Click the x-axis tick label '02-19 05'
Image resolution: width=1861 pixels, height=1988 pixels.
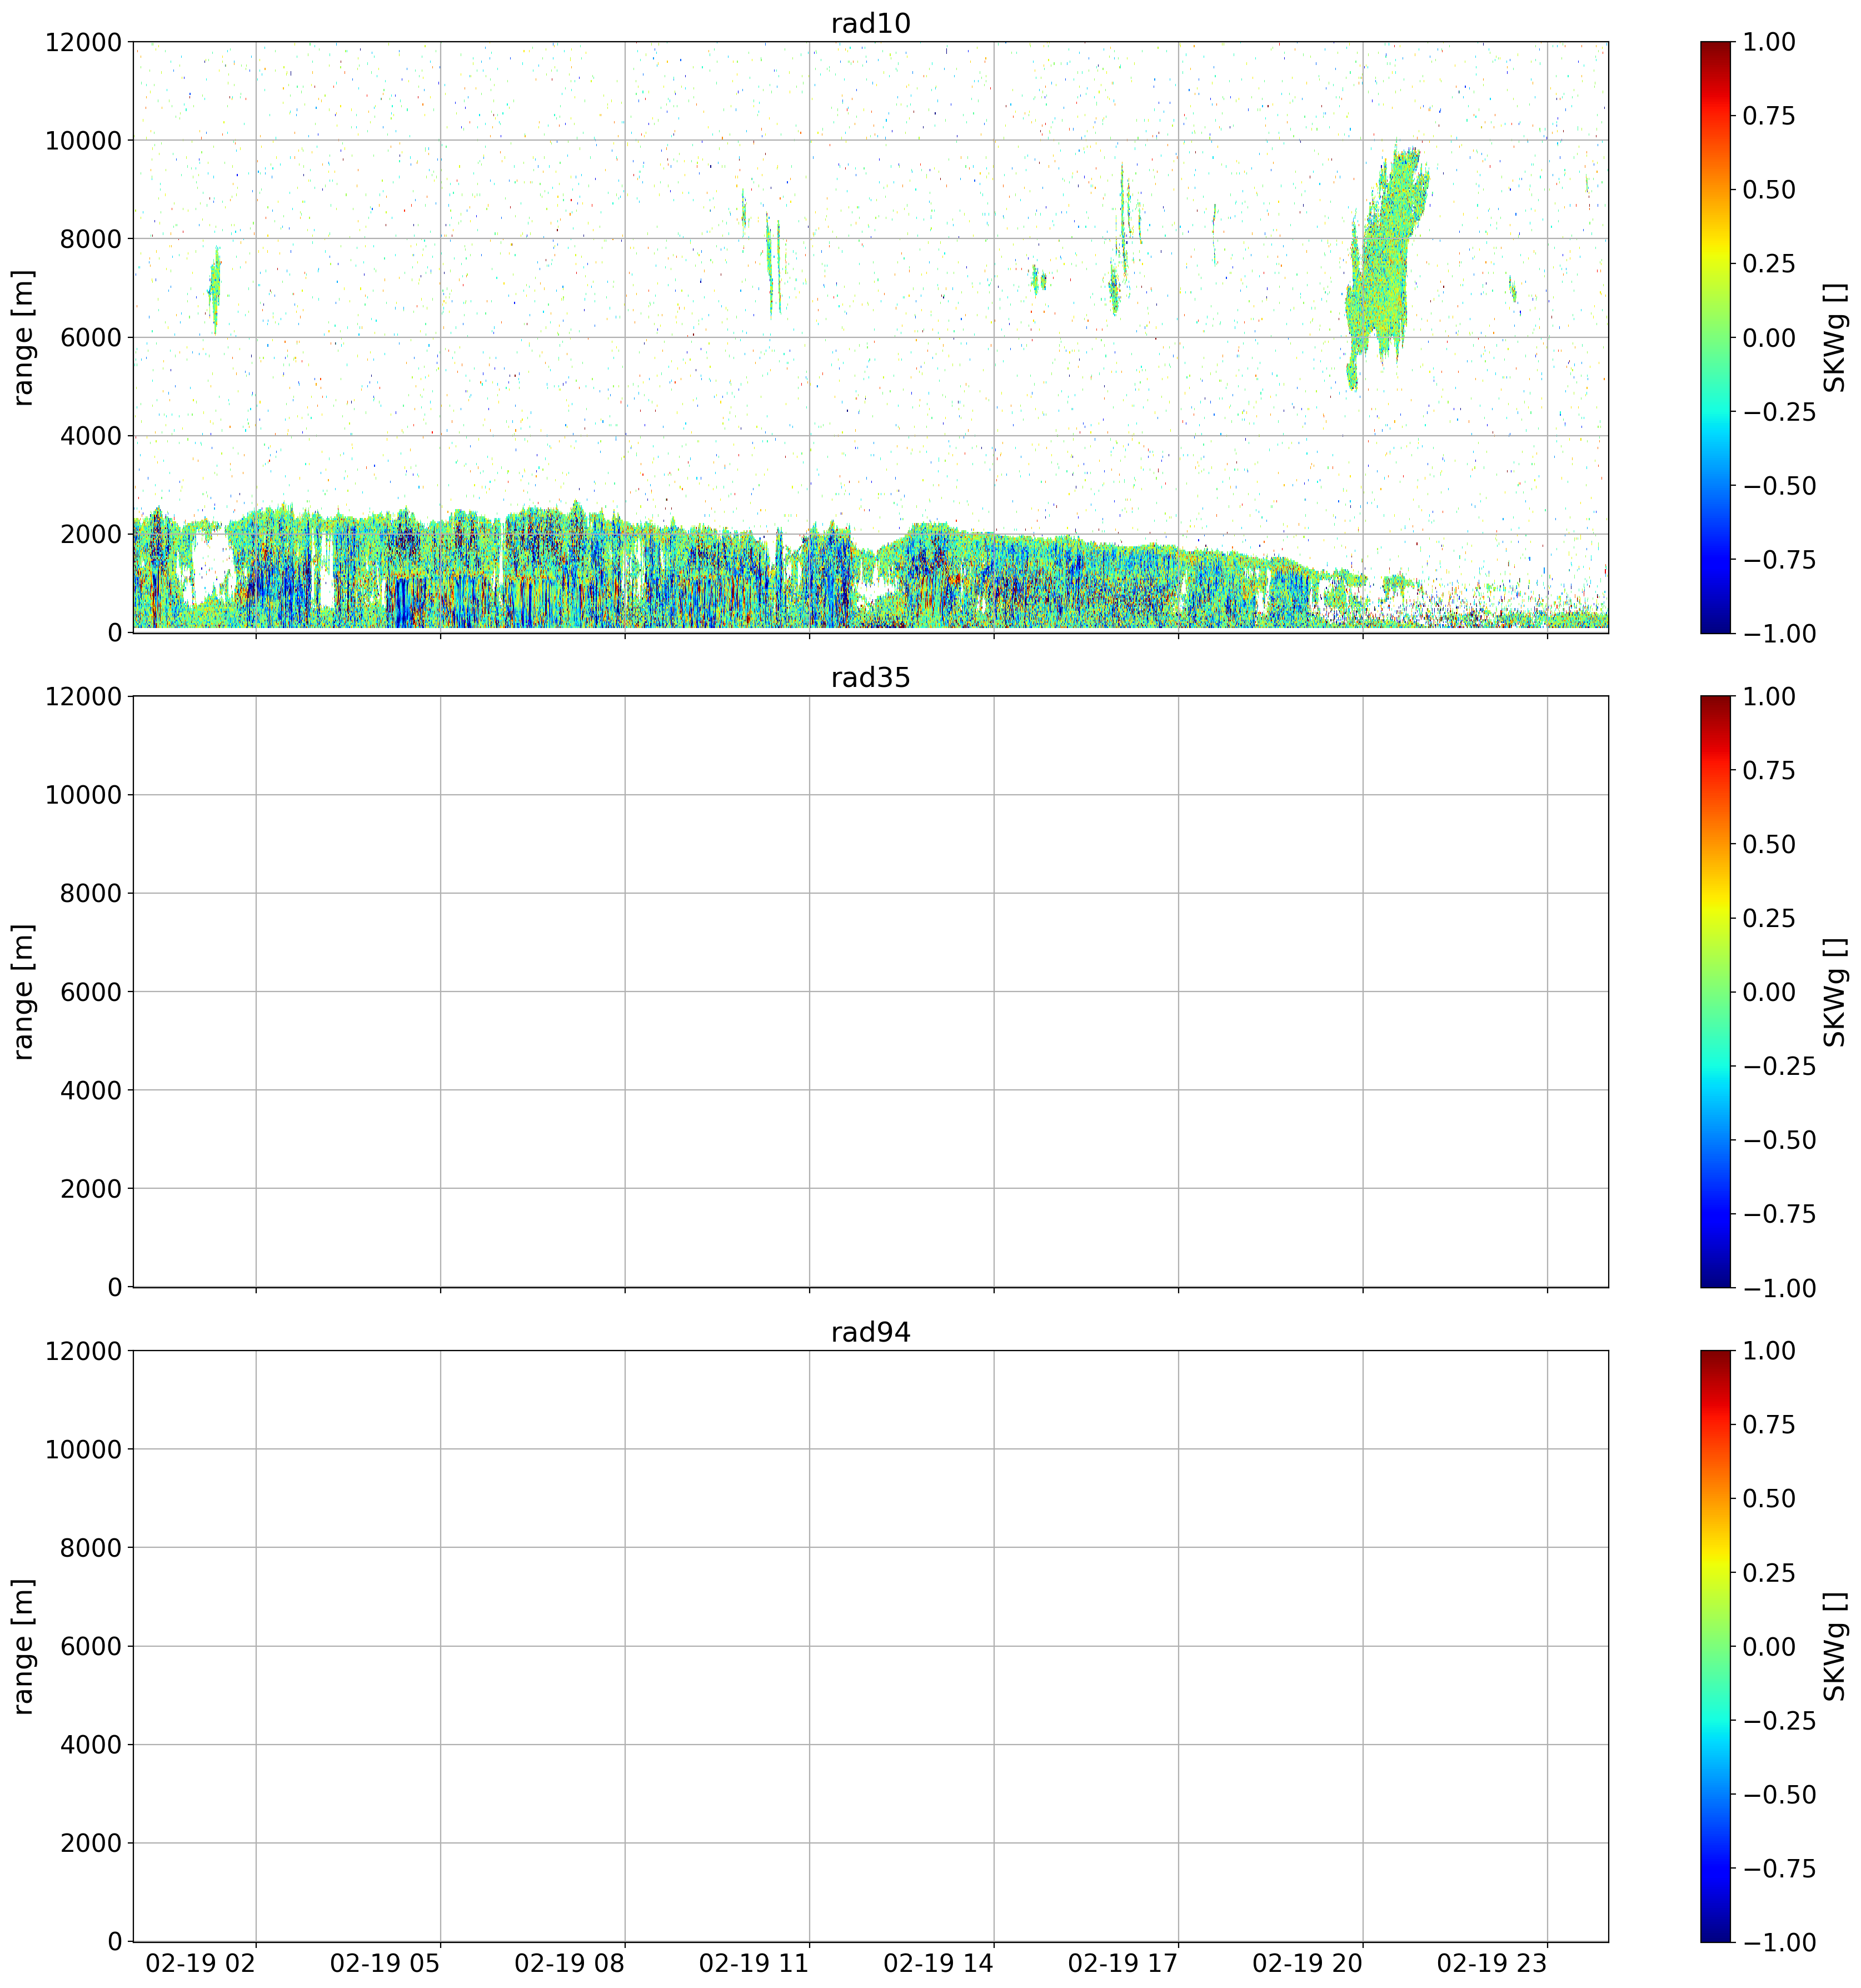click(x=385, y=1963)
